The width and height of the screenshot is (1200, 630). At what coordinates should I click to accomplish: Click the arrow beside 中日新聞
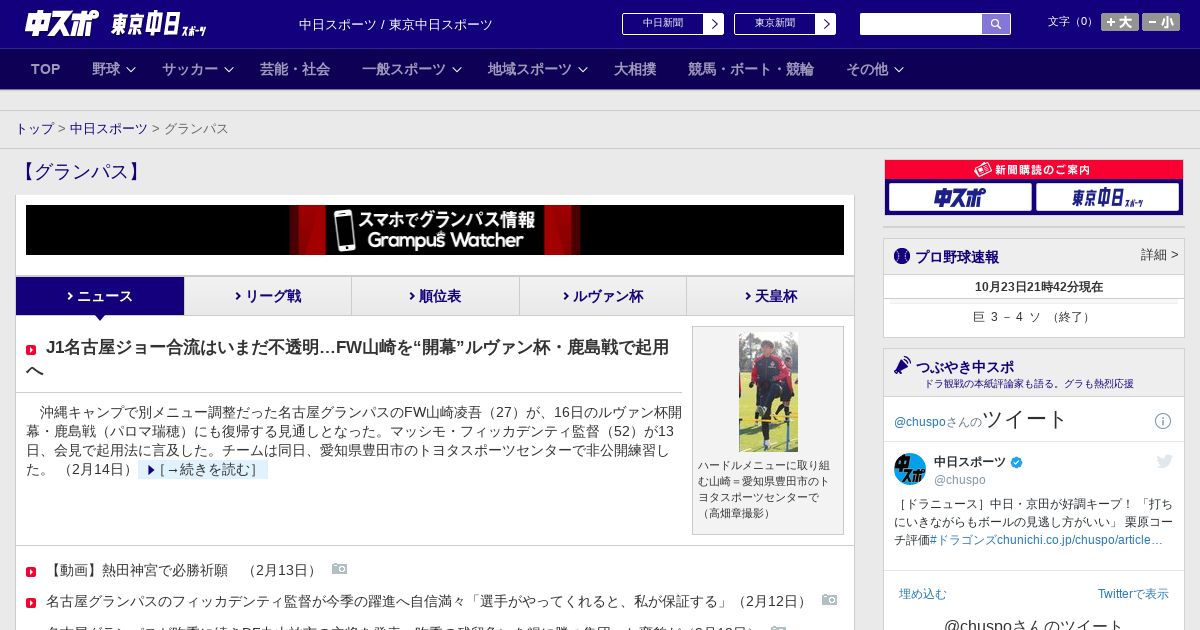point(714,24)
